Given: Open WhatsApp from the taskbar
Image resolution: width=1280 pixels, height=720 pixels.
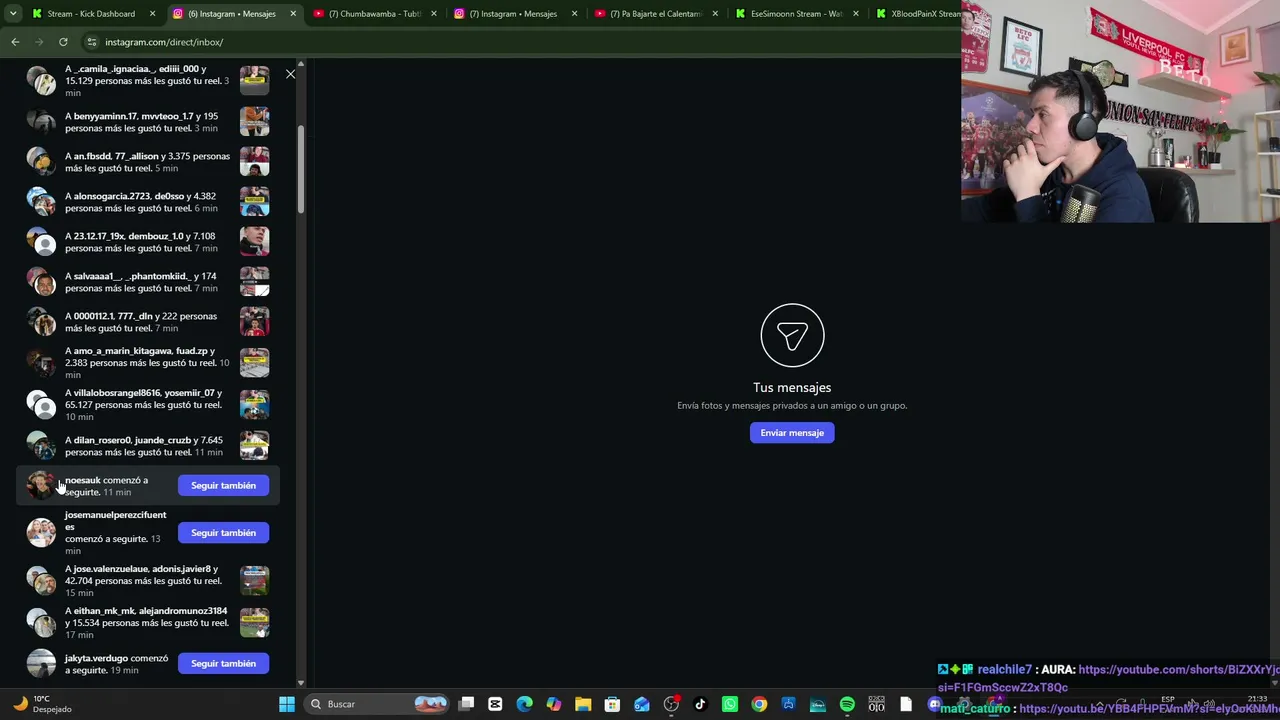Looking at the screenshot, I should click(x=730, y=704).
